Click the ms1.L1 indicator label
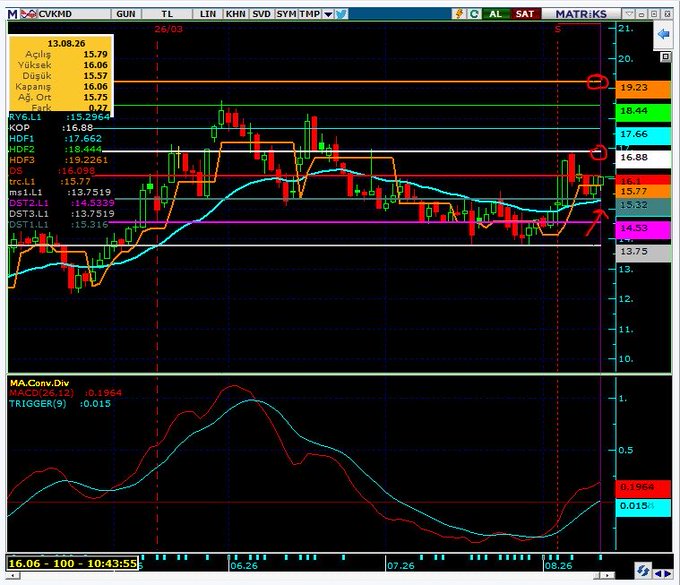Image resolution: width=680 pixels, height=585 pixels. [26, 192]
